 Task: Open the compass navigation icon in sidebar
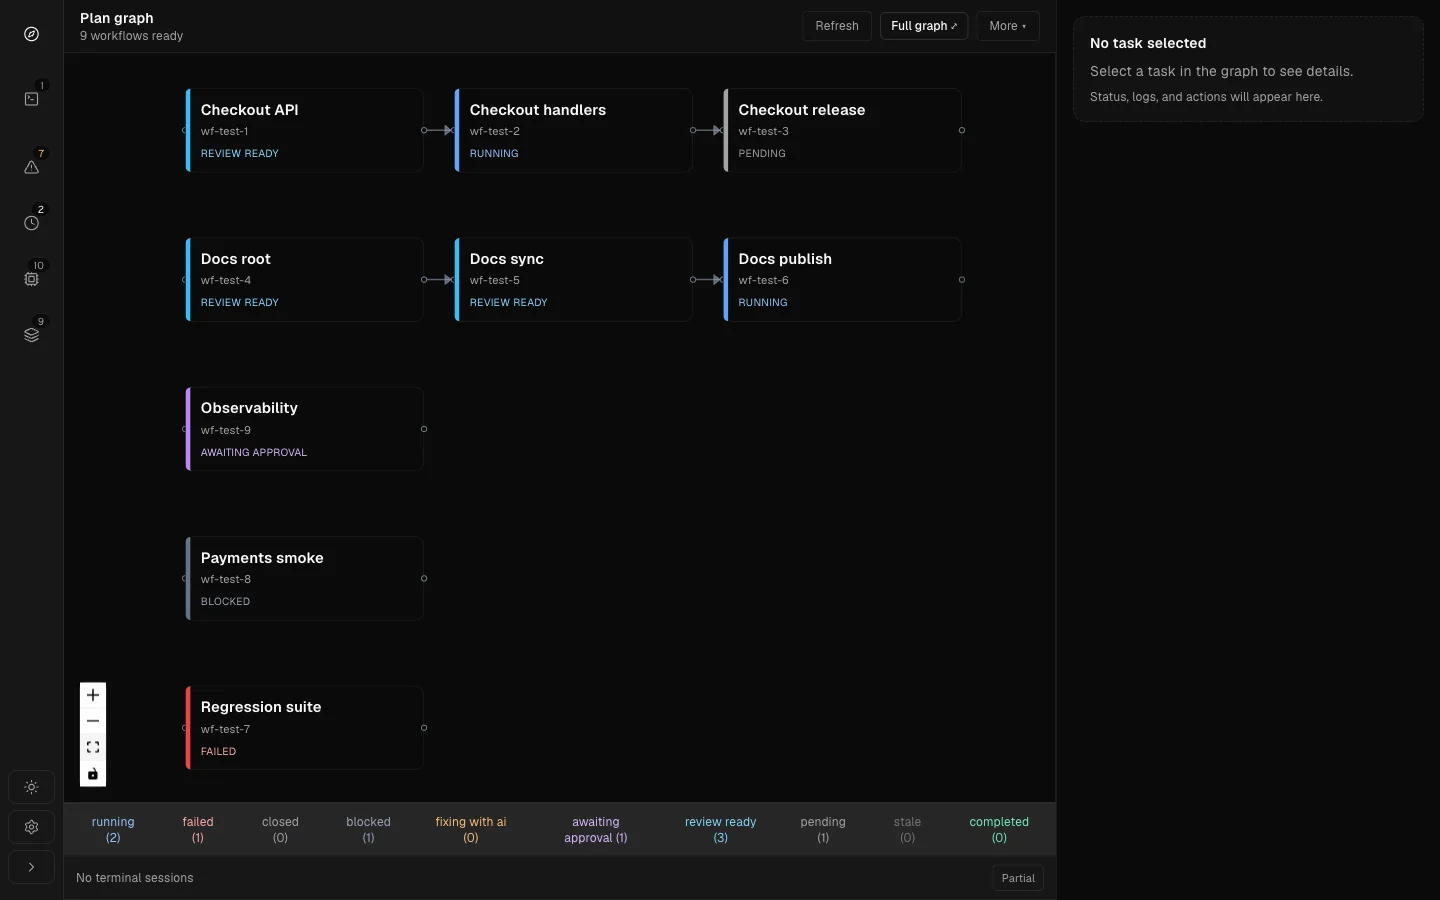(x=32, y=34)
